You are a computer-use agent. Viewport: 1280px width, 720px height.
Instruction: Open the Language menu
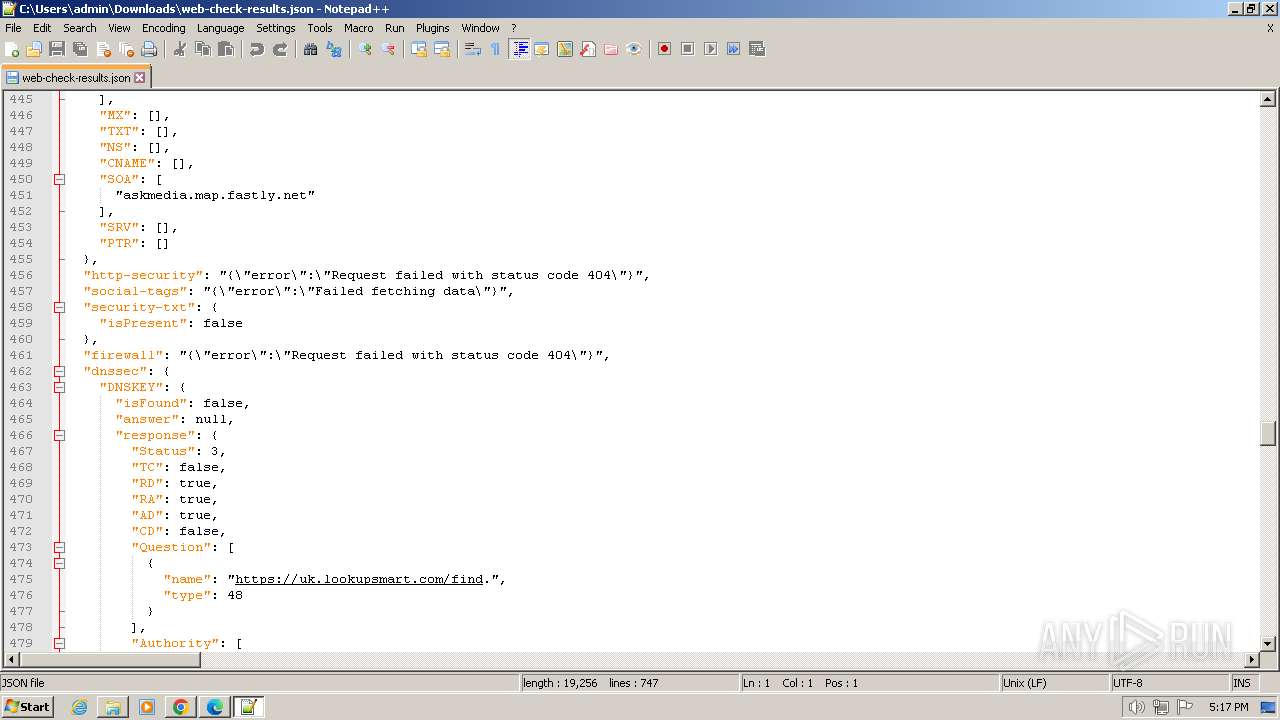pyautogui.click(x=220, y=28)
